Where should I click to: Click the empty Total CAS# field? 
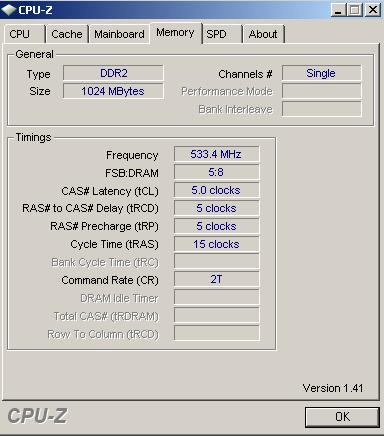(216, 315)
